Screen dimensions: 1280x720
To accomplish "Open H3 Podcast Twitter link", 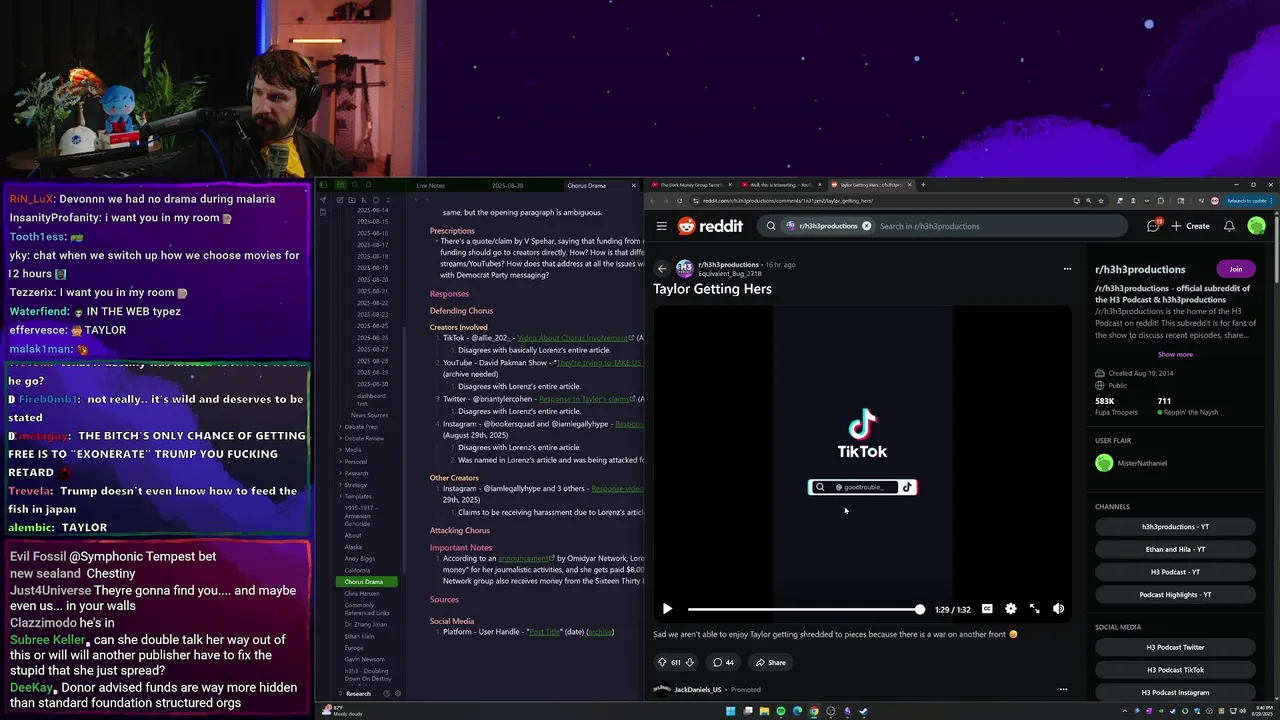I will pos(1175,647).
